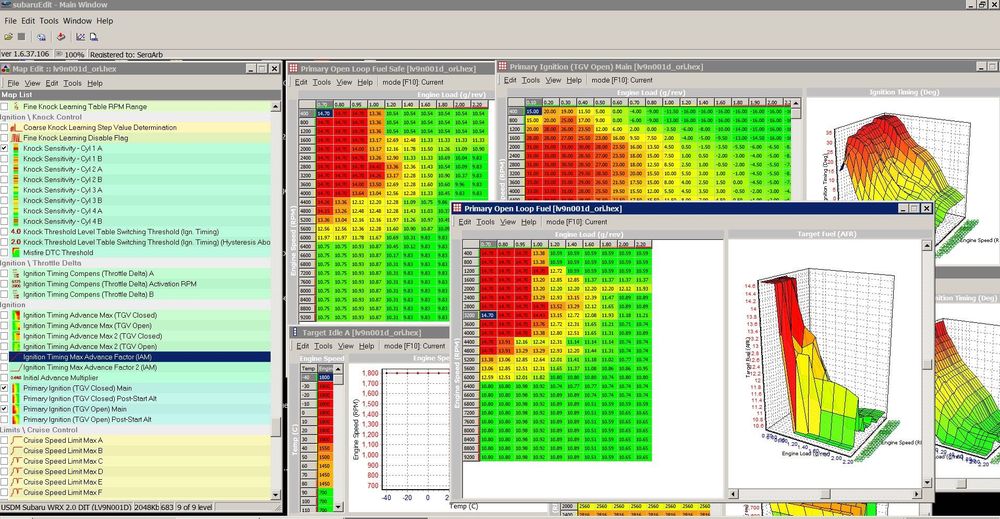
Task: Click mode [F10]: Current in Primary Ignition window
Action: click(x=622, y=80)
